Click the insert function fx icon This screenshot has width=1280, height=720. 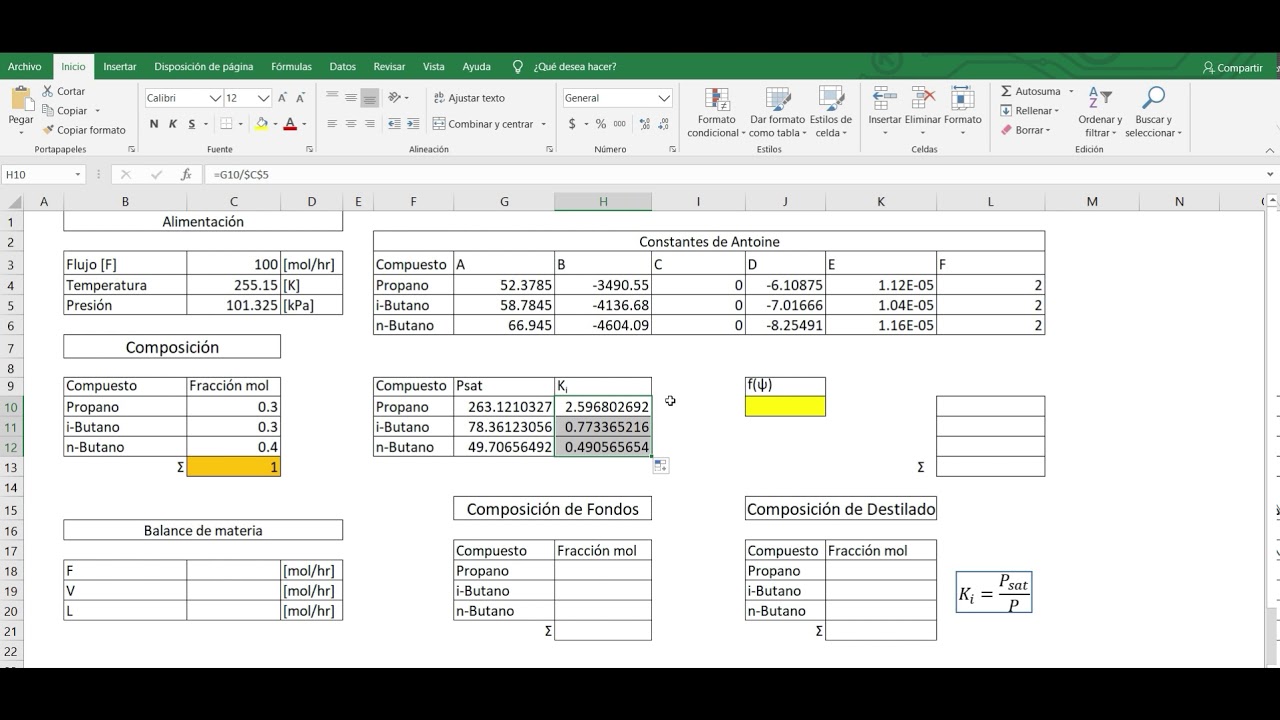pyautogui.click(x=186, y=174)
